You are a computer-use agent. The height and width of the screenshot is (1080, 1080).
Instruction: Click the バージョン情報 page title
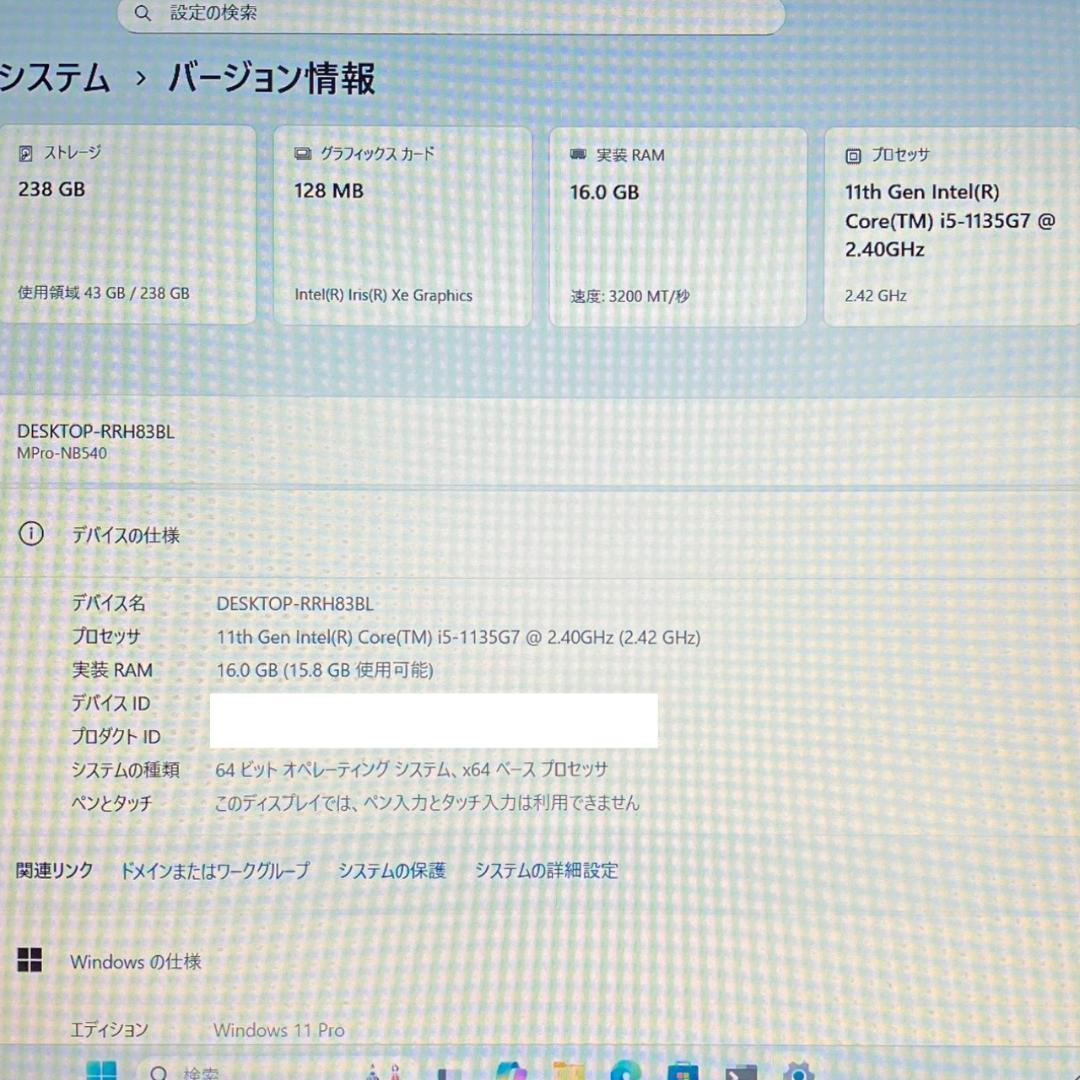point(272,78)
